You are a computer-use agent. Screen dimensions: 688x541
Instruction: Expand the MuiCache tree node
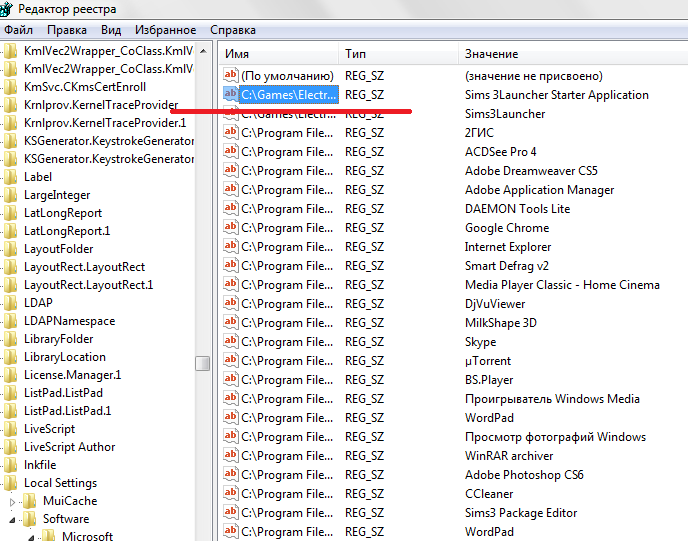pyautogui.click(x=12, y=502)
